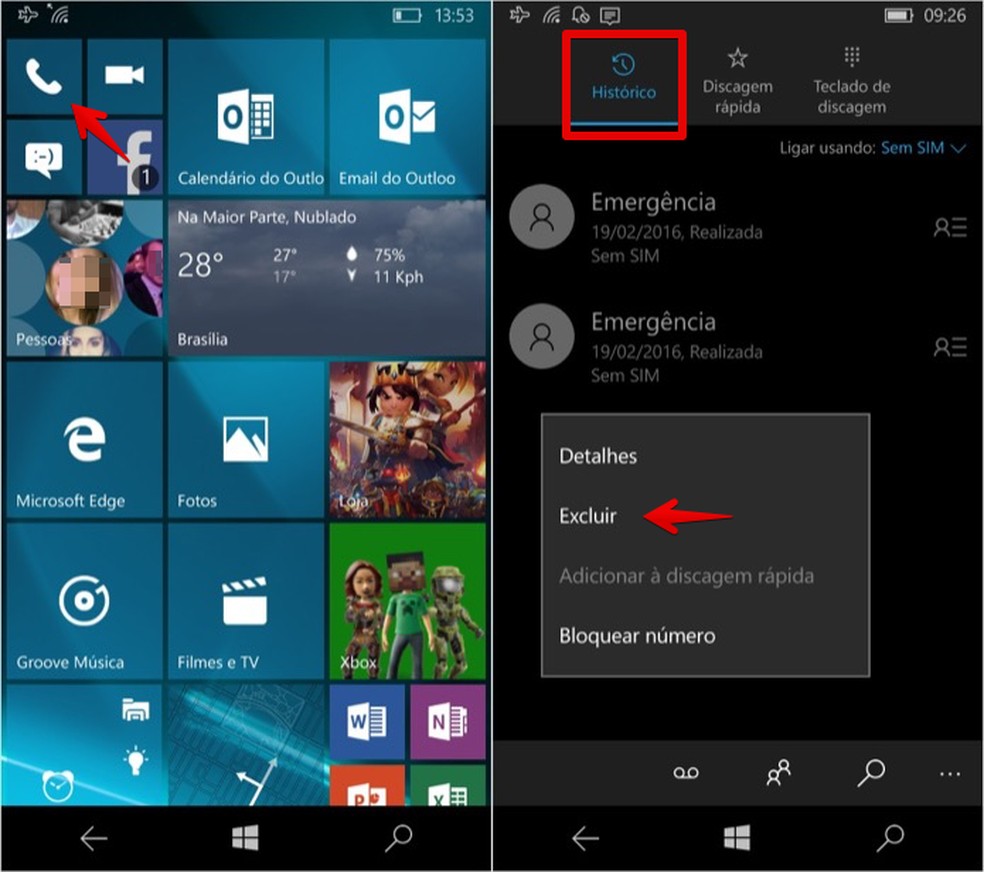
Task: Open the video camera tile
Action: pos(124,77)
